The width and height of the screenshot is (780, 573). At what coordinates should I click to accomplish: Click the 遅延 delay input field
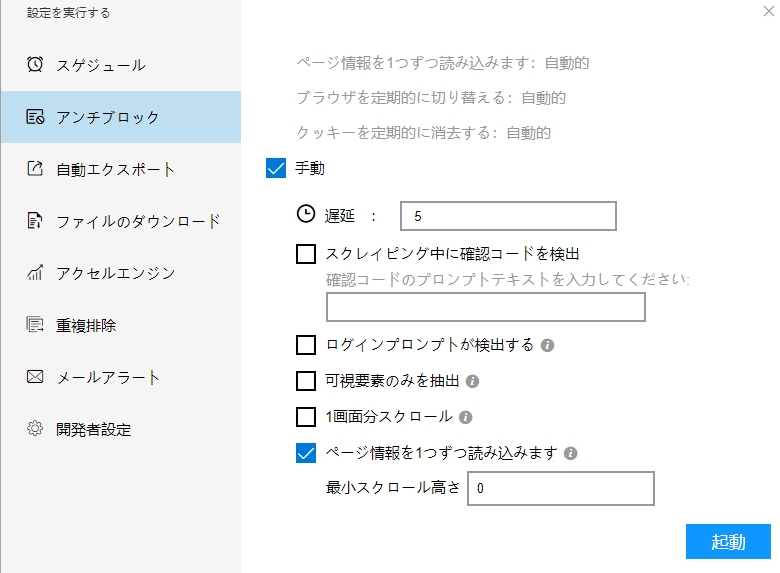coord(507,216)
